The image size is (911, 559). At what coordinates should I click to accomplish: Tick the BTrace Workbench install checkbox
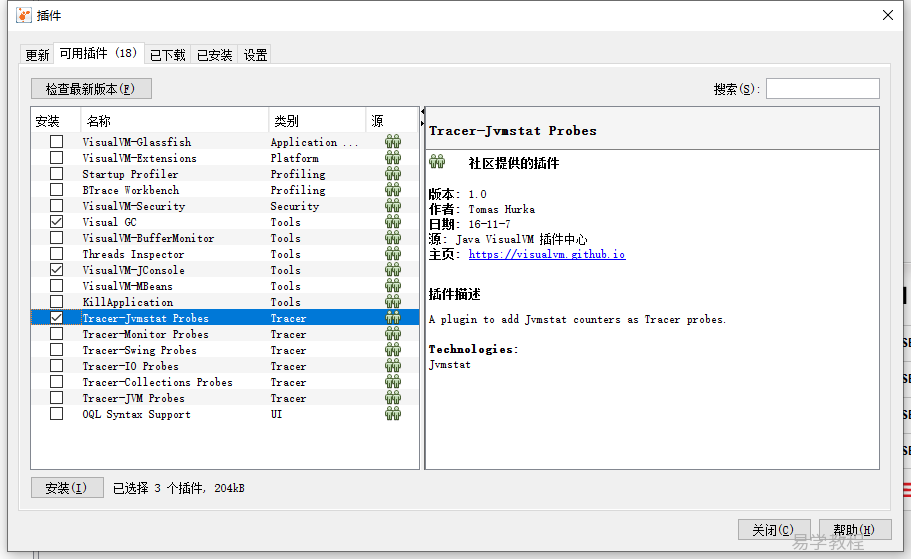pos(56,189)
